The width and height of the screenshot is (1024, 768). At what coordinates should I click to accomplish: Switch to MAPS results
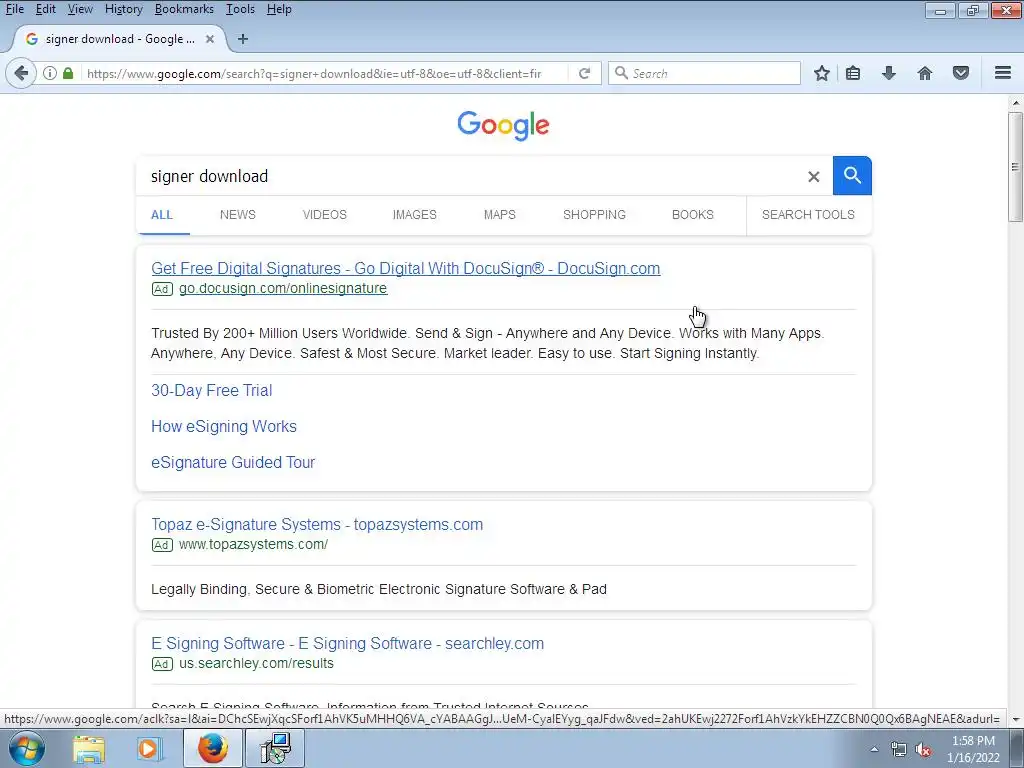point(500,215)
